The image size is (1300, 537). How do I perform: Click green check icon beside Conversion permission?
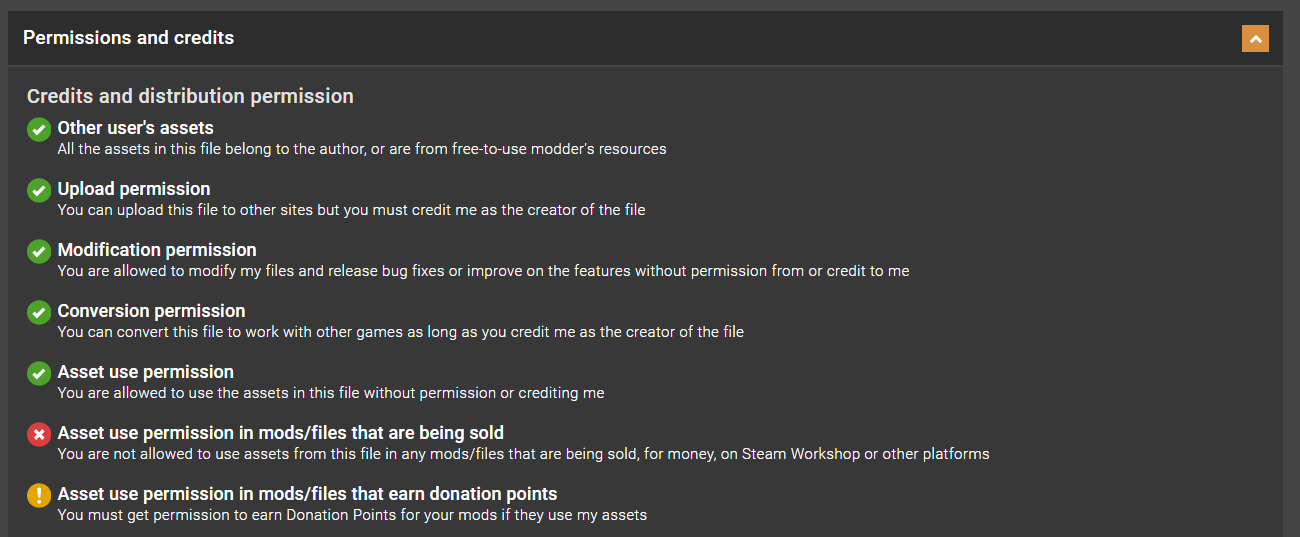click(x=39, y=312)
